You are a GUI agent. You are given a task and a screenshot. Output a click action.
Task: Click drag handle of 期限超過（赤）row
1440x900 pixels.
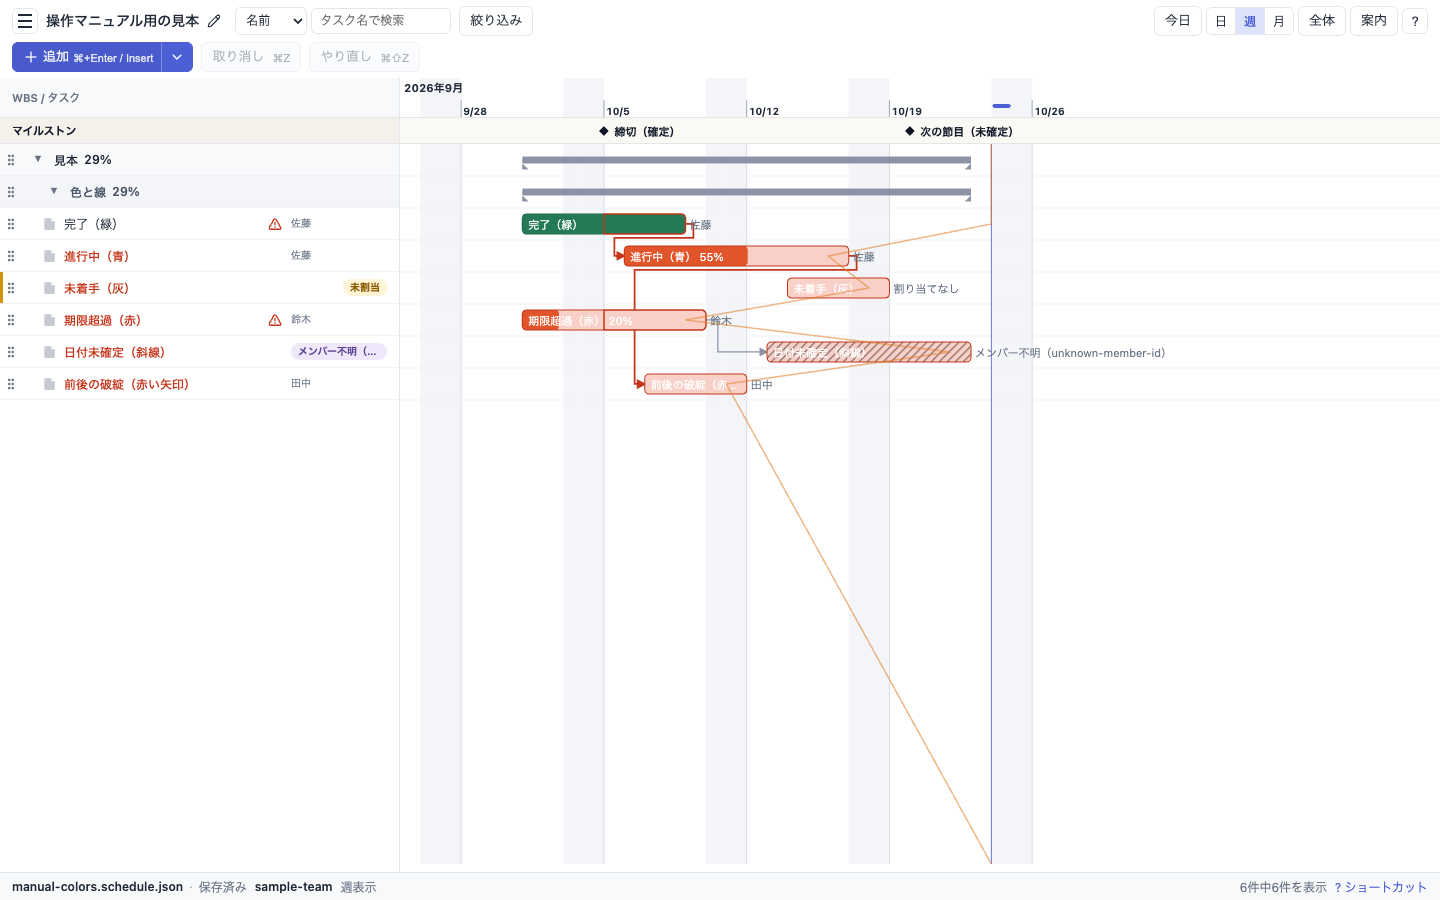tap(11, 320)
